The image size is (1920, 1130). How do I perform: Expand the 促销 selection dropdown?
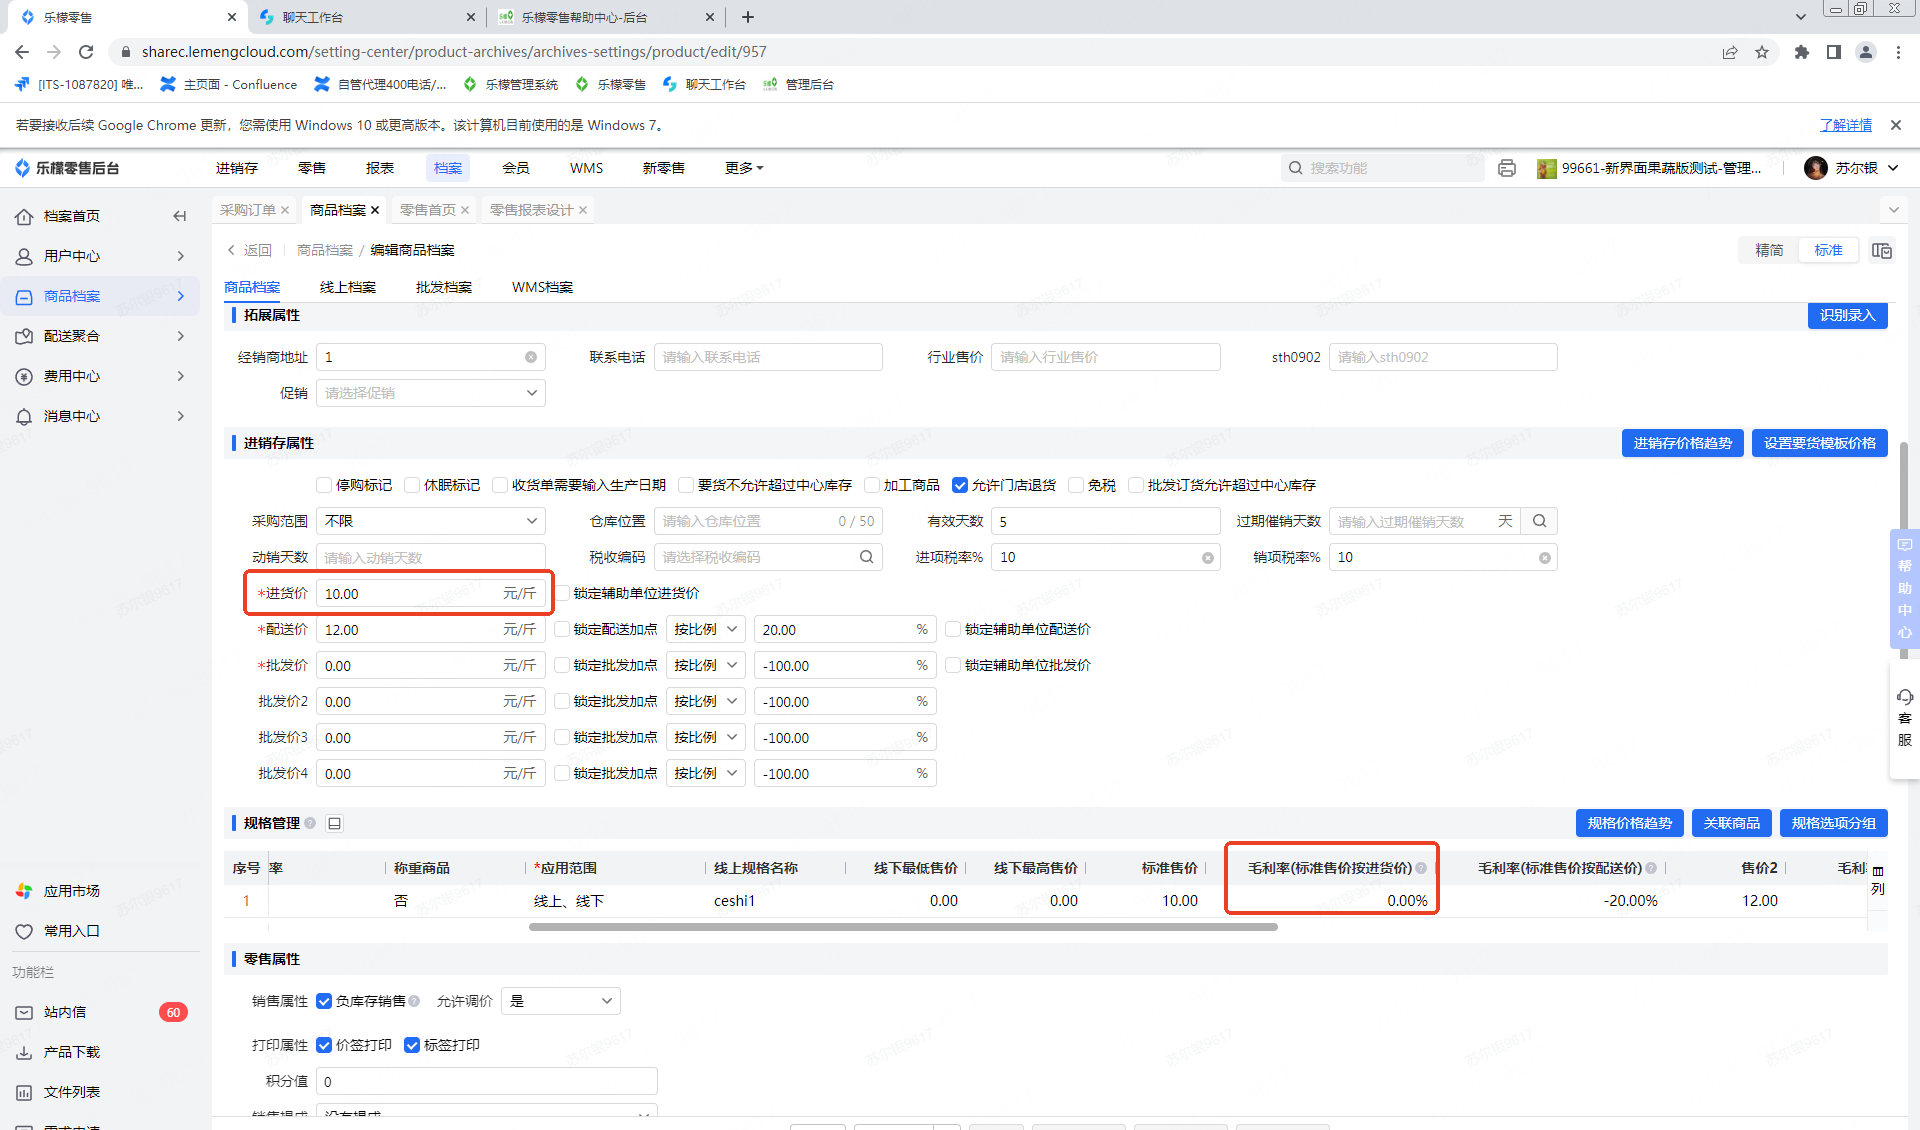click(x=431, y=393)
